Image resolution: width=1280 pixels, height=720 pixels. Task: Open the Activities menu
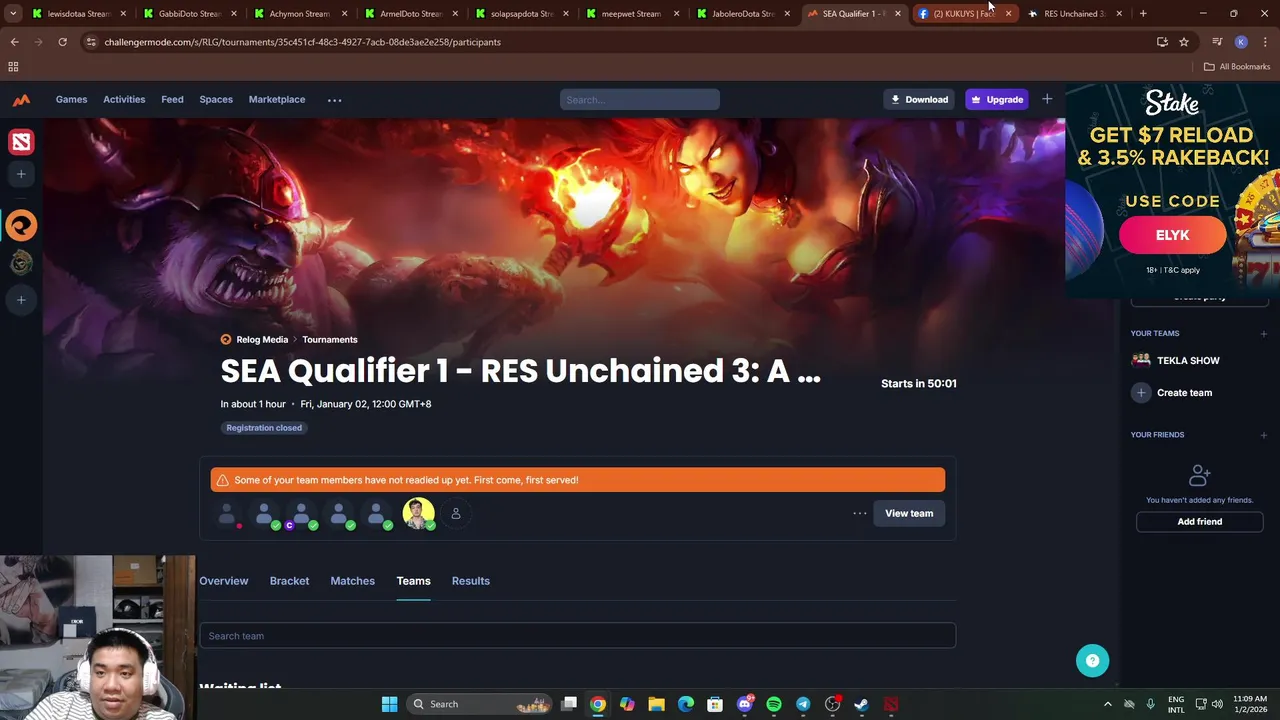(124, 99)
